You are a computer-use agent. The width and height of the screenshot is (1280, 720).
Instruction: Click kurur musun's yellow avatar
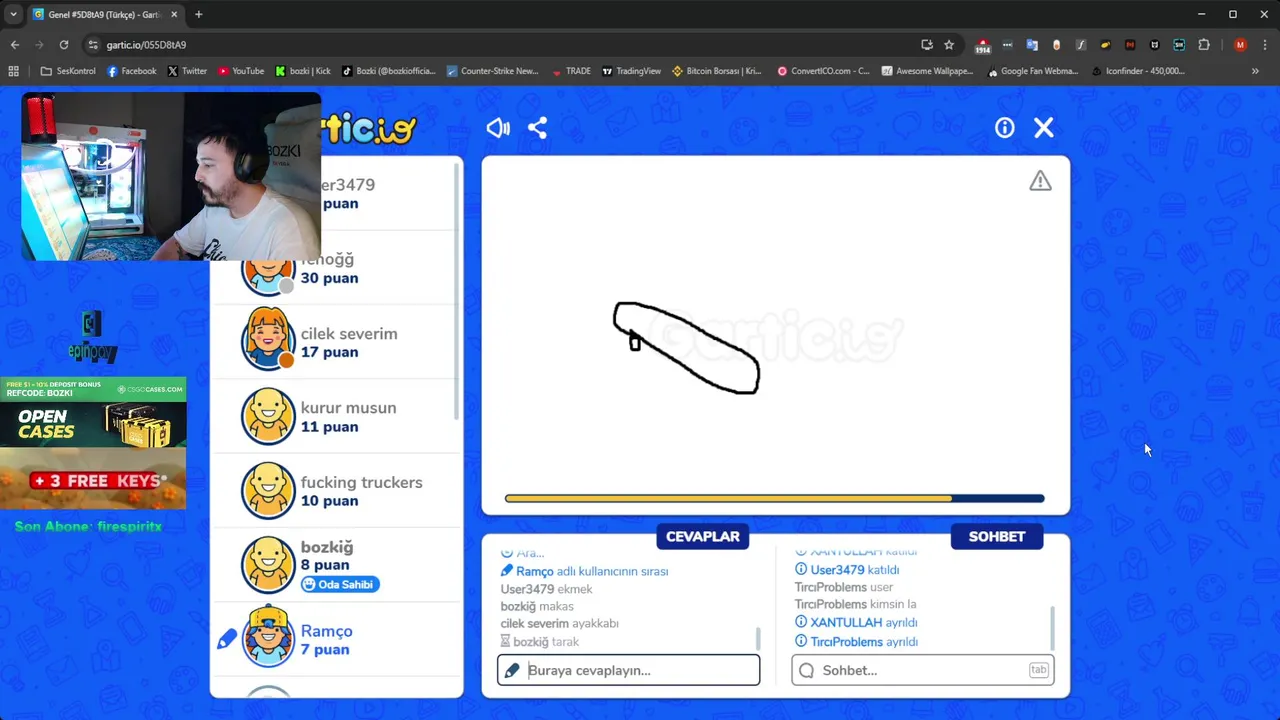click(x=268, y=416)
